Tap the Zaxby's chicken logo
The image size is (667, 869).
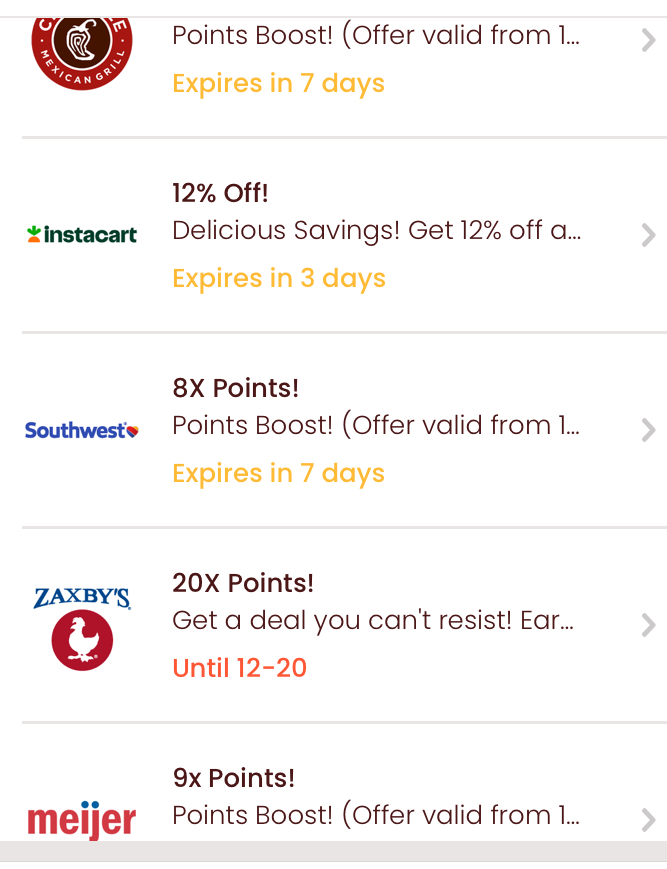82,628
